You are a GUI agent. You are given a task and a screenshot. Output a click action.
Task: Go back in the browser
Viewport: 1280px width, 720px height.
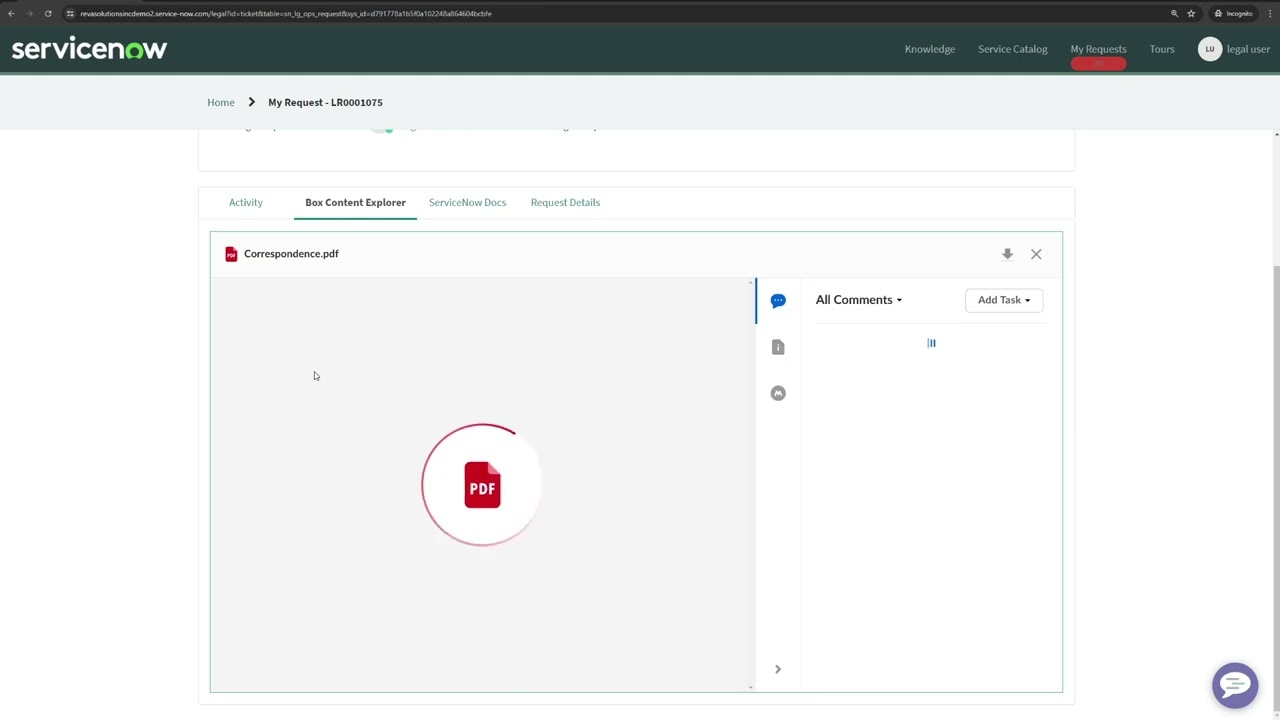[x=11, y=13]
